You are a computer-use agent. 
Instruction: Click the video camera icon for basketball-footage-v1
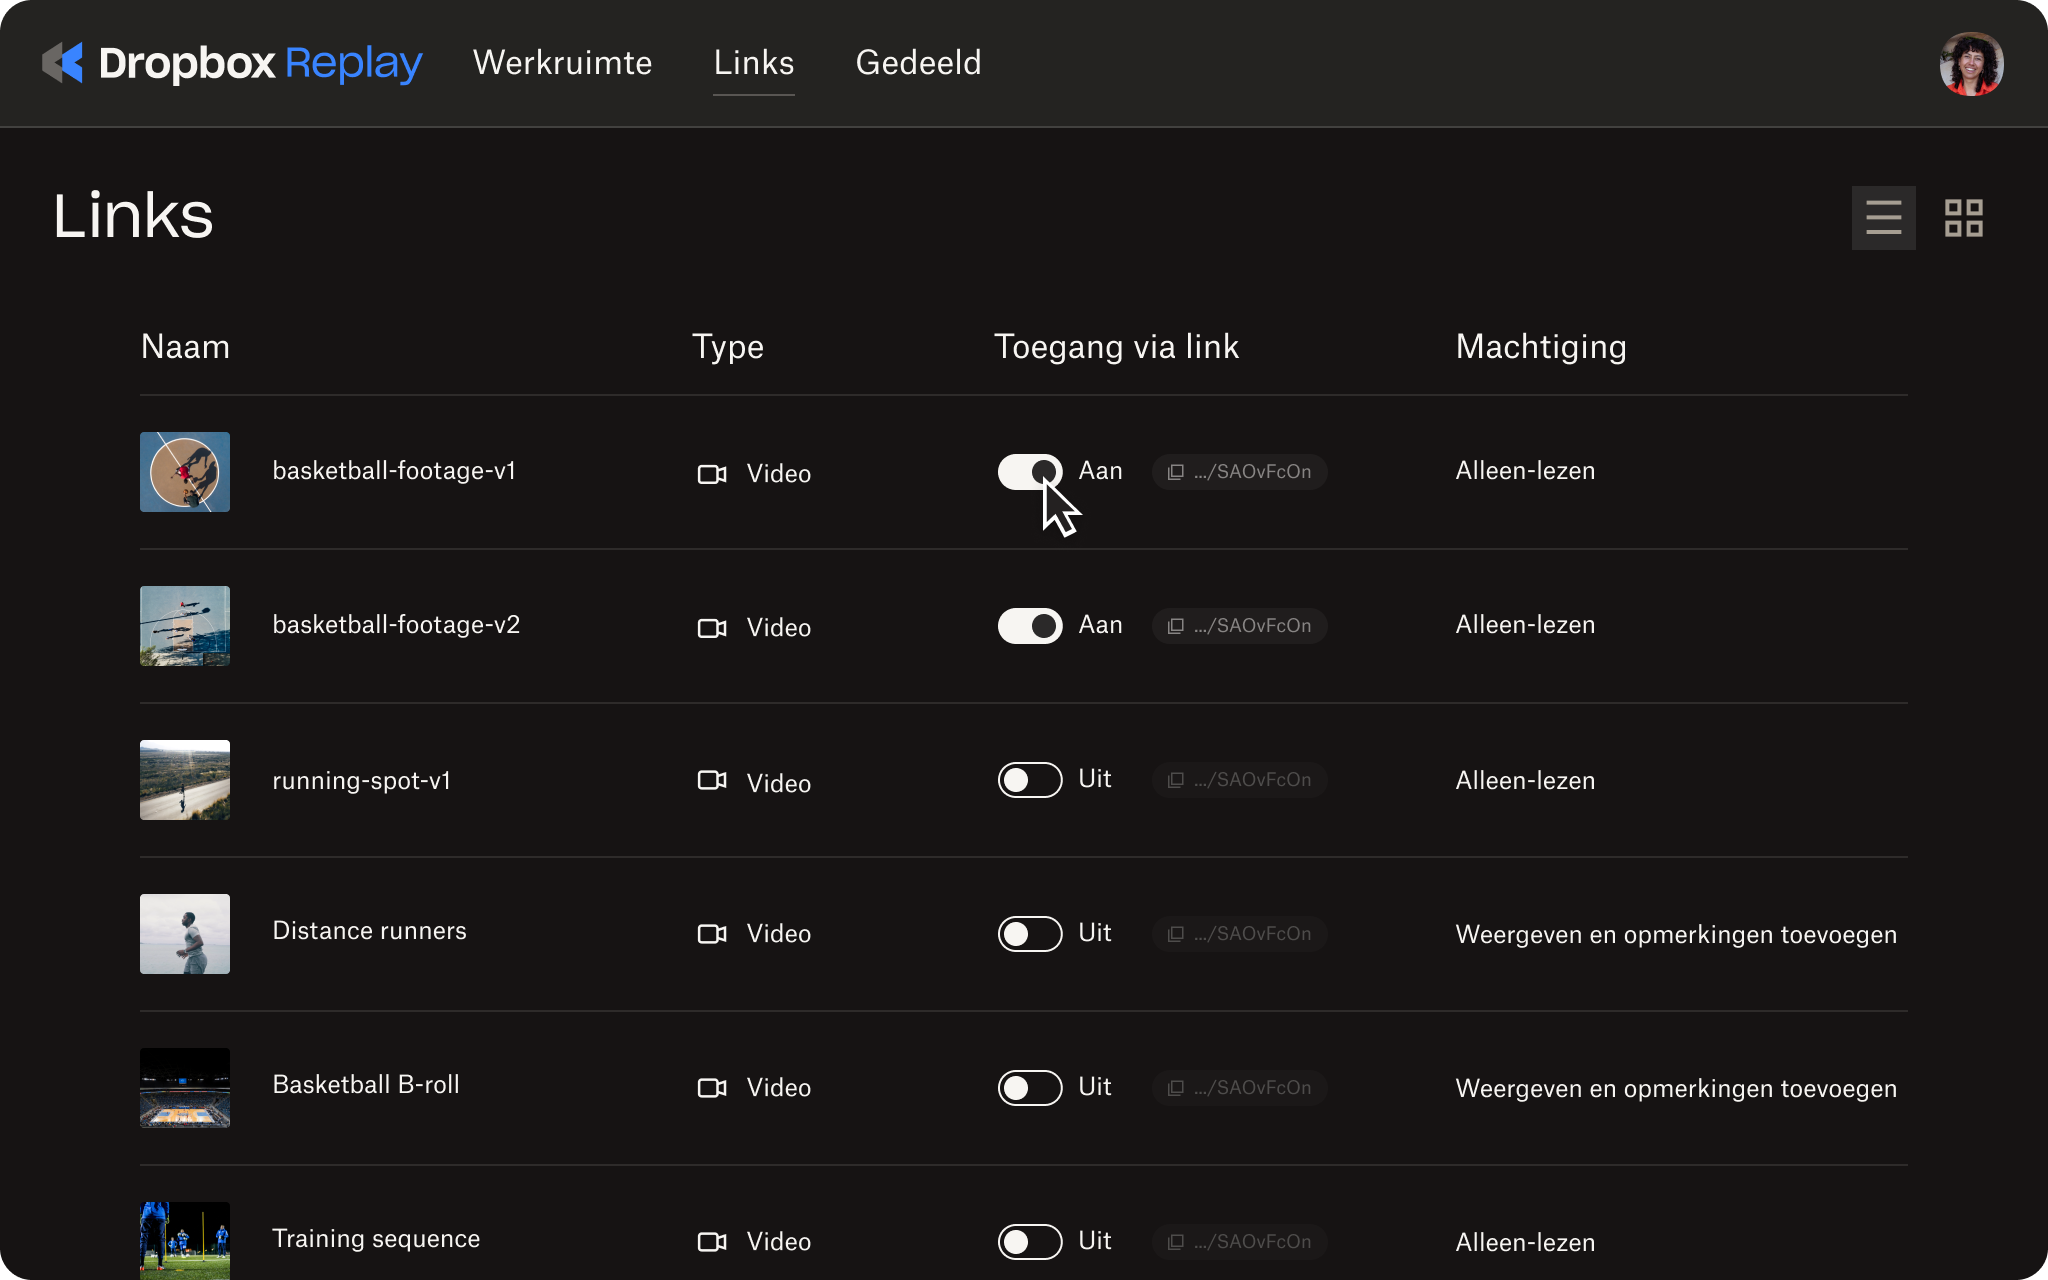(712, 474)
